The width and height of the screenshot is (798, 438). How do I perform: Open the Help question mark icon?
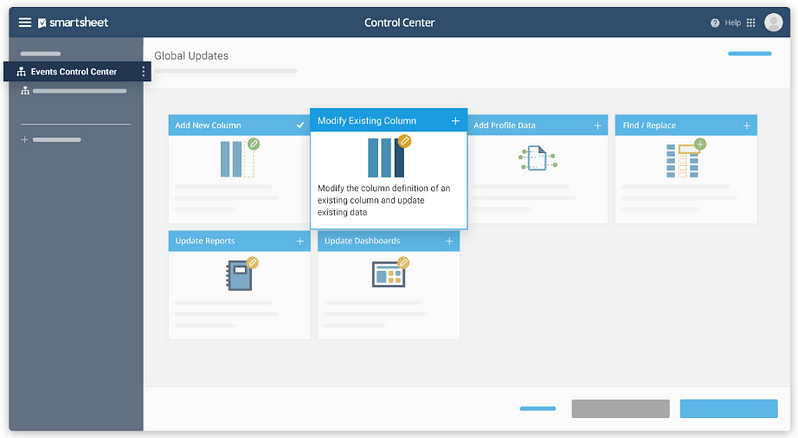(x=715, y=23)
